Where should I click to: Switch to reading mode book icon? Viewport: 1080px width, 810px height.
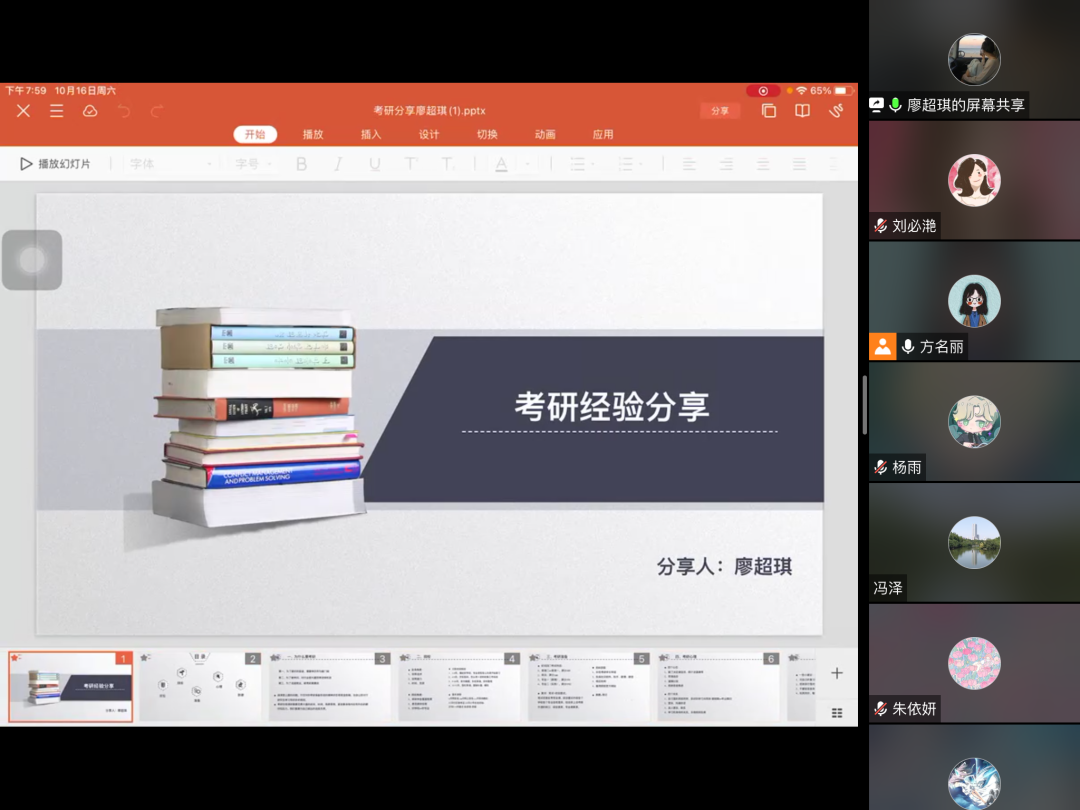[802, 111]
